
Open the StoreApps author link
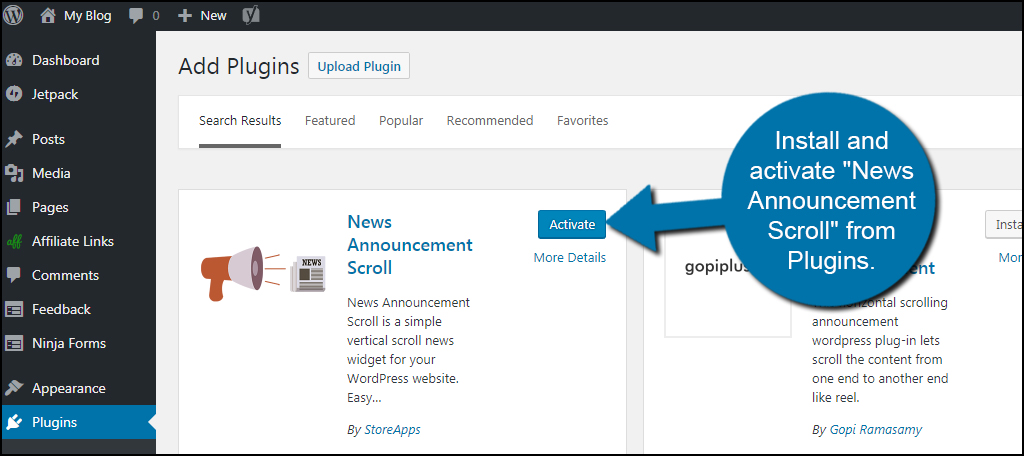(391, 430)
